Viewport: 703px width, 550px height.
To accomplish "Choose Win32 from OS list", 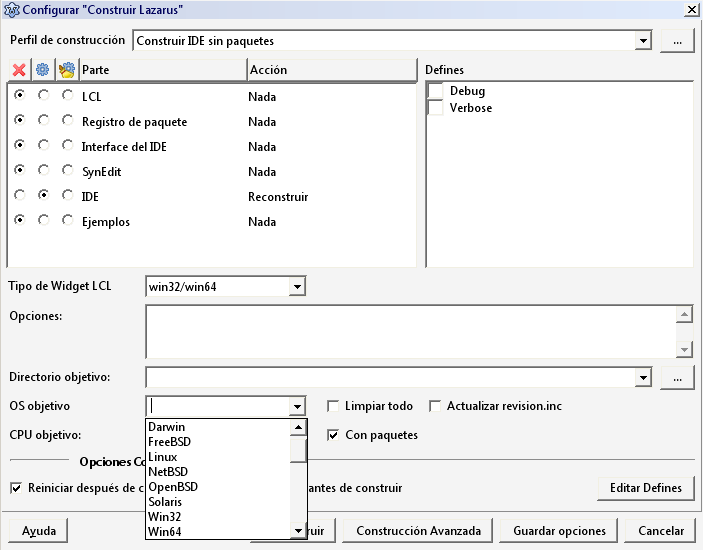I will pos(218,517).
